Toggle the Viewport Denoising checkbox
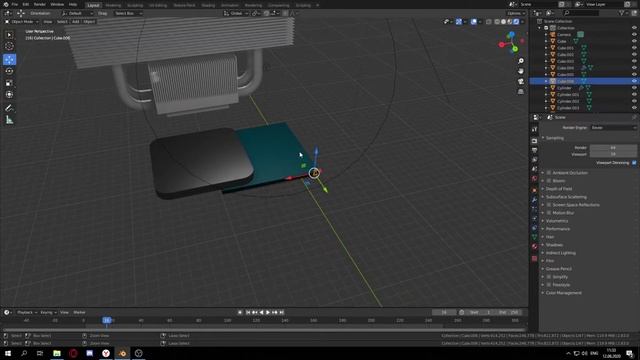 634,163
